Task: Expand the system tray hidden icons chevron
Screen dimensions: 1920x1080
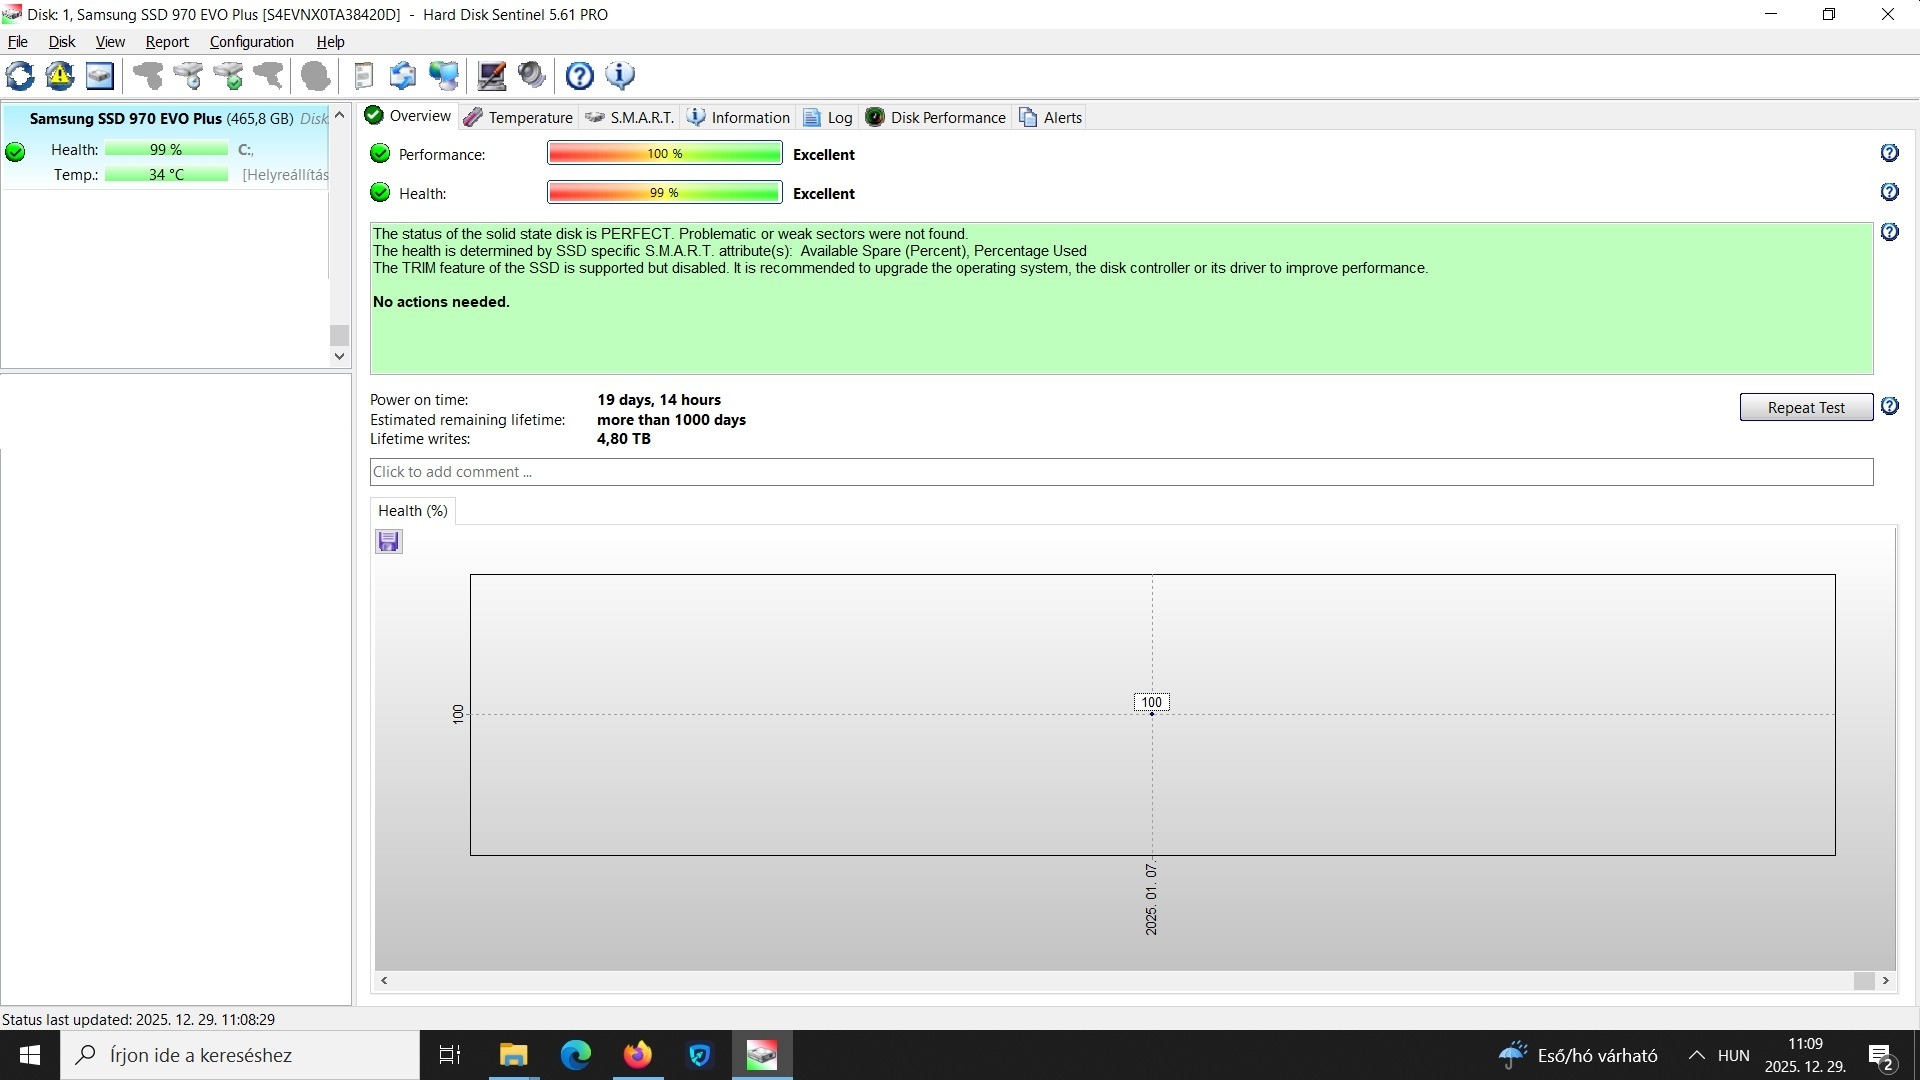Action: coord(1696,1055)
